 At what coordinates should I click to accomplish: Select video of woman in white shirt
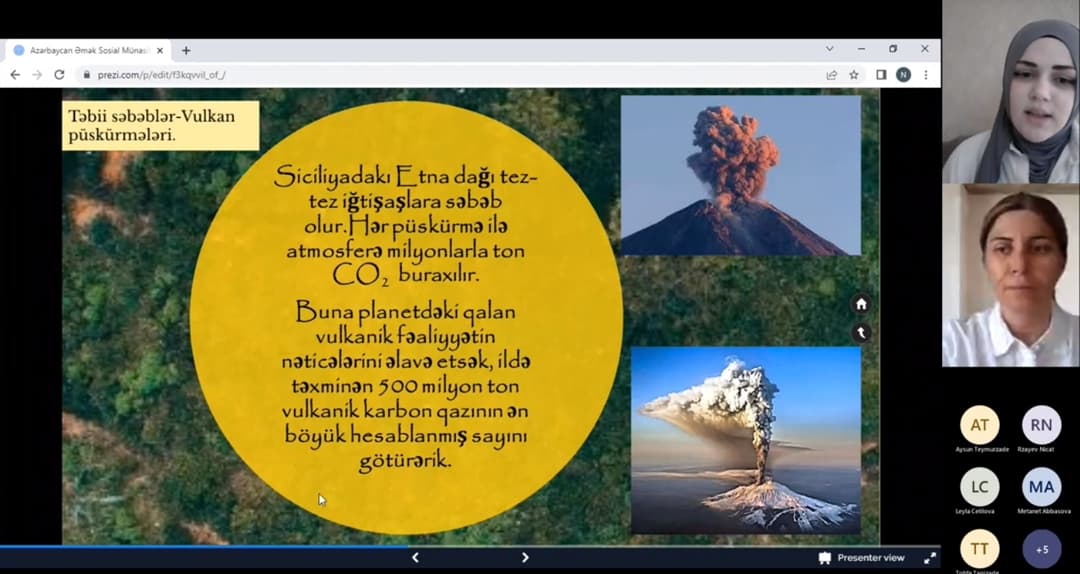click(x=1010, y=275)
